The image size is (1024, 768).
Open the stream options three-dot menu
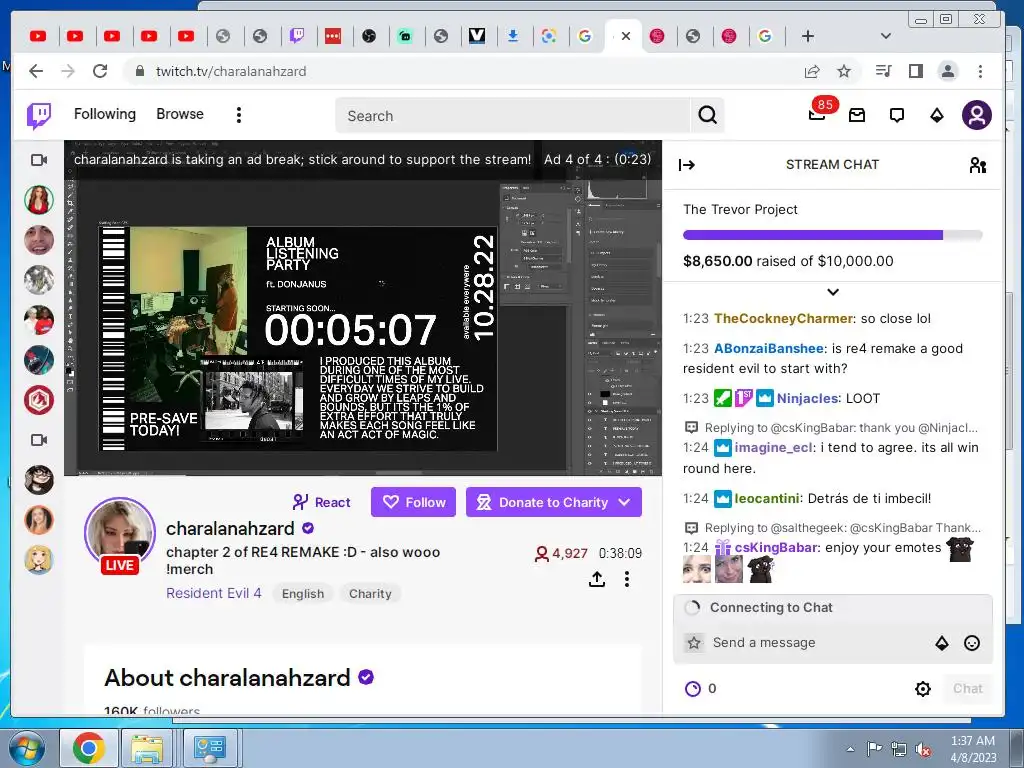pyautogui.click(x=627, y=579)
